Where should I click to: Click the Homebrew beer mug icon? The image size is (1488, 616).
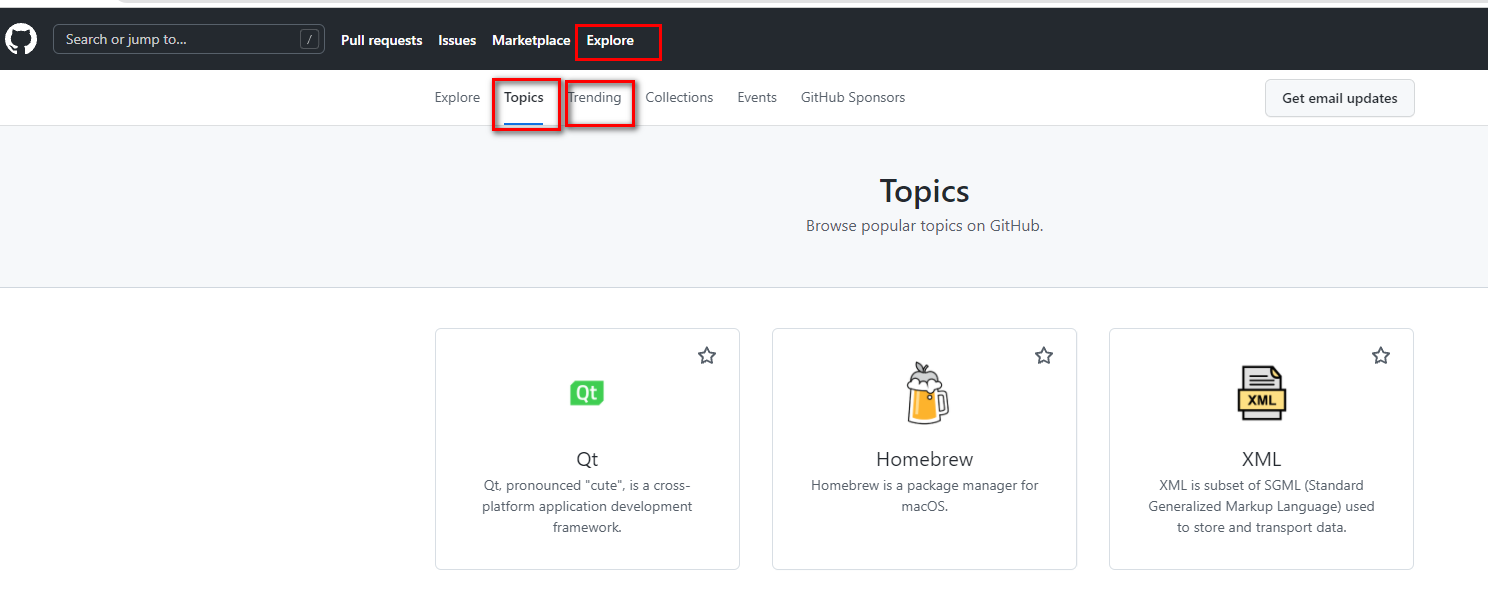point(925,393)
